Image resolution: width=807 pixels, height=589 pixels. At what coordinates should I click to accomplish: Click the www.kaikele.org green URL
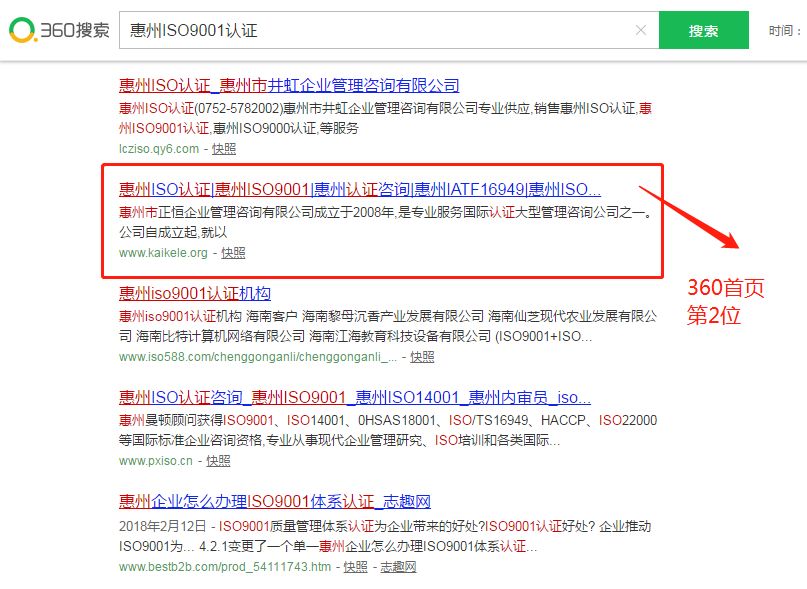(x=164, y=253)
